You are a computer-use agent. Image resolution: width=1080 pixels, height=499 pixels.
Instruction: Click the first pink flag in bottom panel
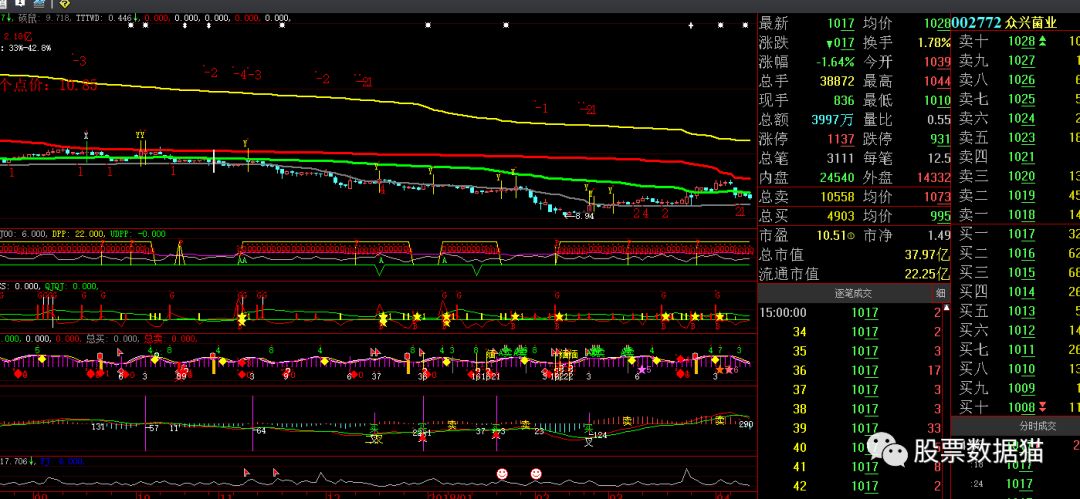point(247,473)
